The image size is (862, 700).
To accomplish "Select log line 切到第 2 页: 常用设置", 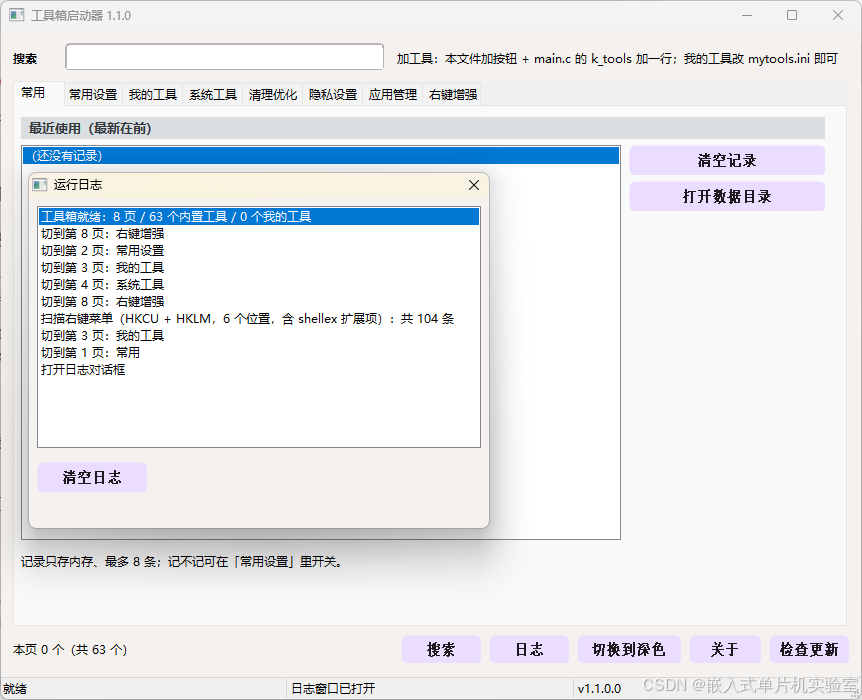I will (x=259, y=251).
